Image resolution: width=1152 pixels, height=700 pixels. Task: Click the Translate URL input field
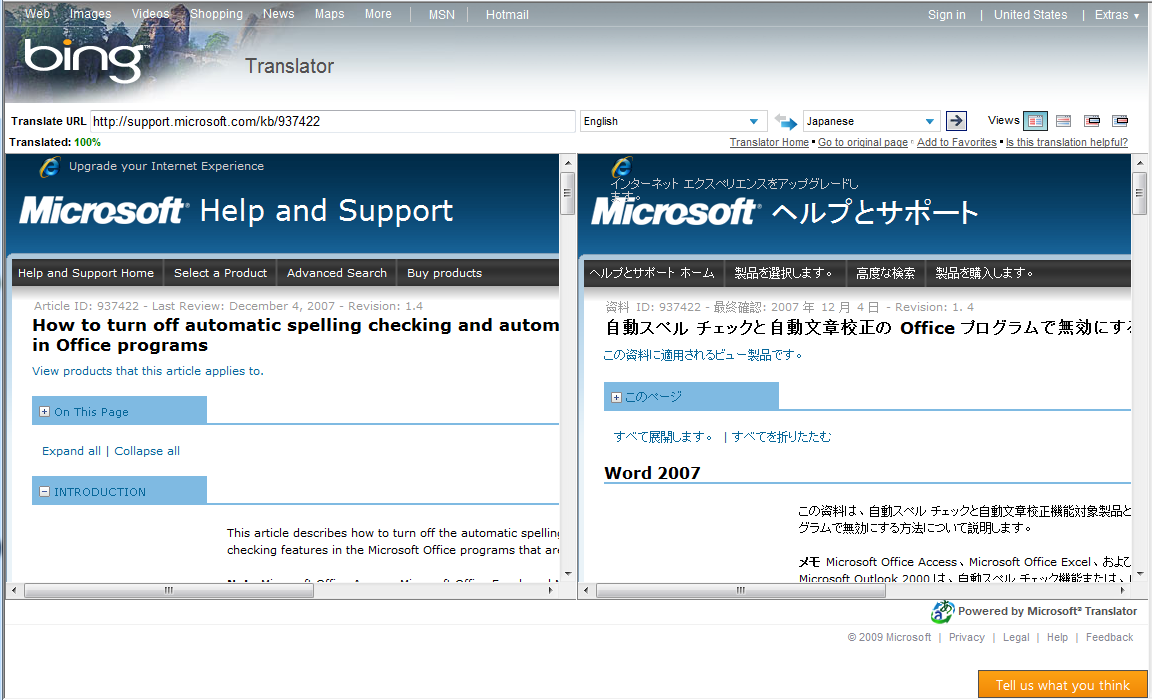(x=332, y=121)
